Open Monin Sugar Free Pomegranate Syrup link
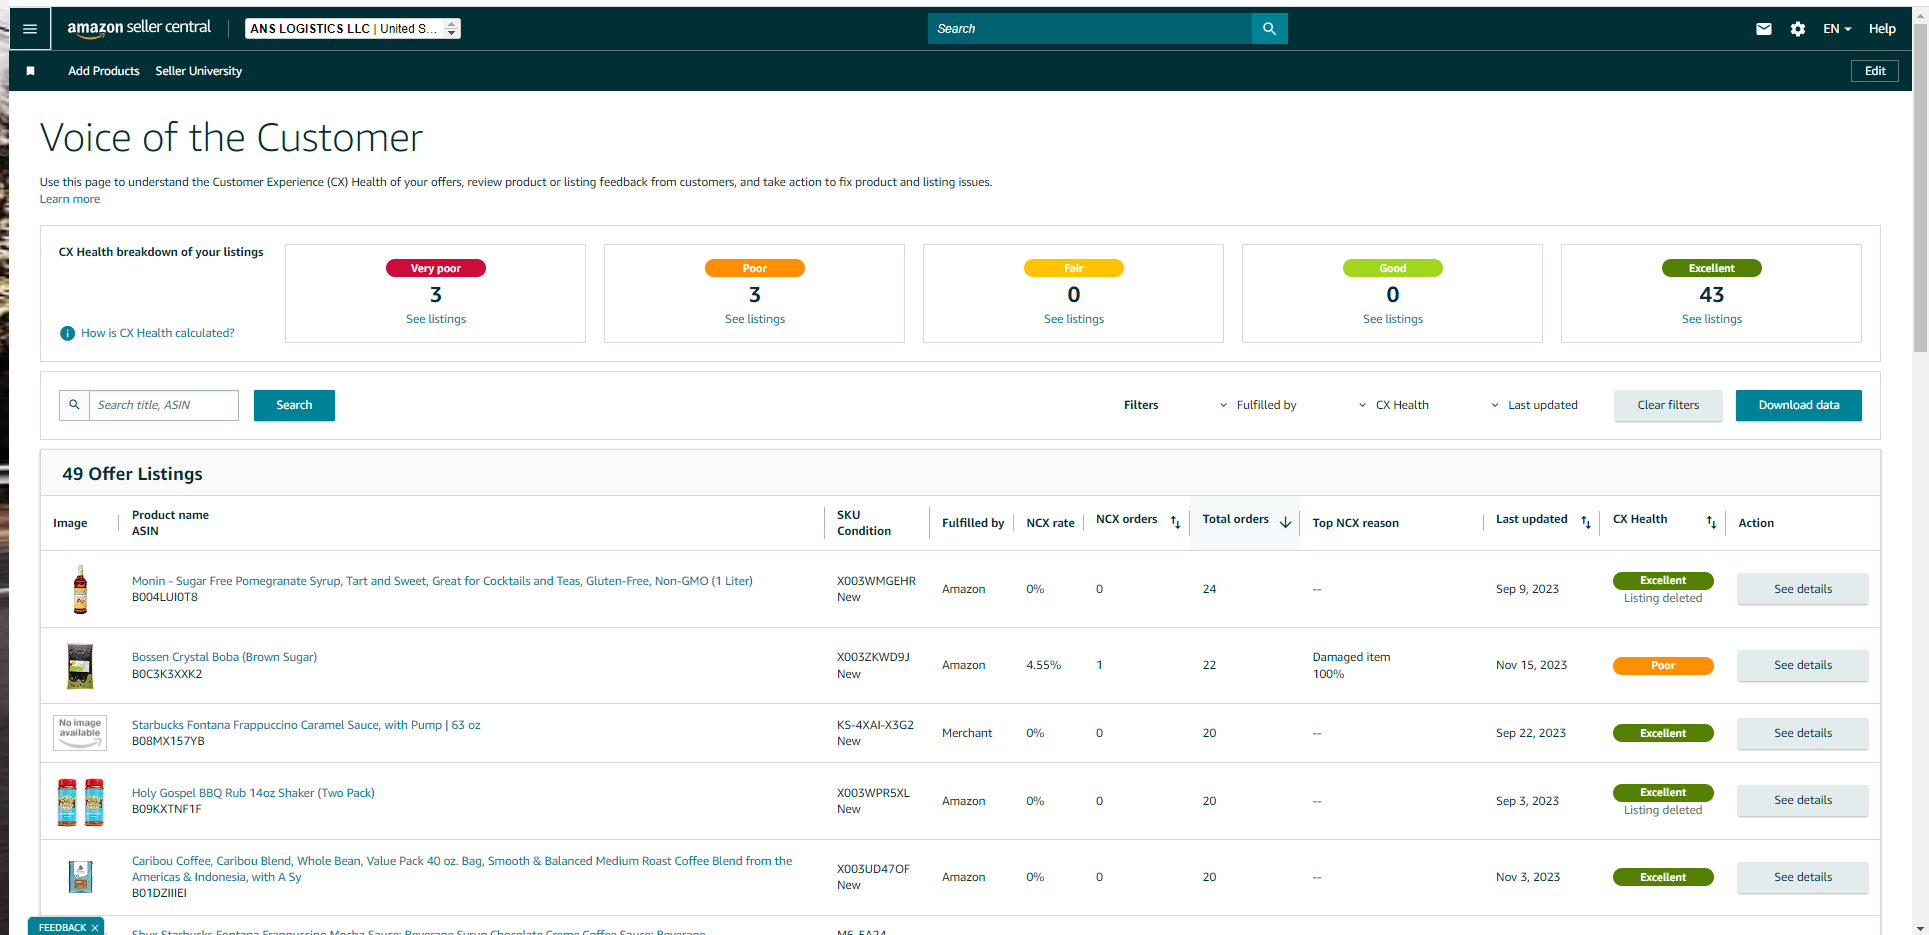 442,581
